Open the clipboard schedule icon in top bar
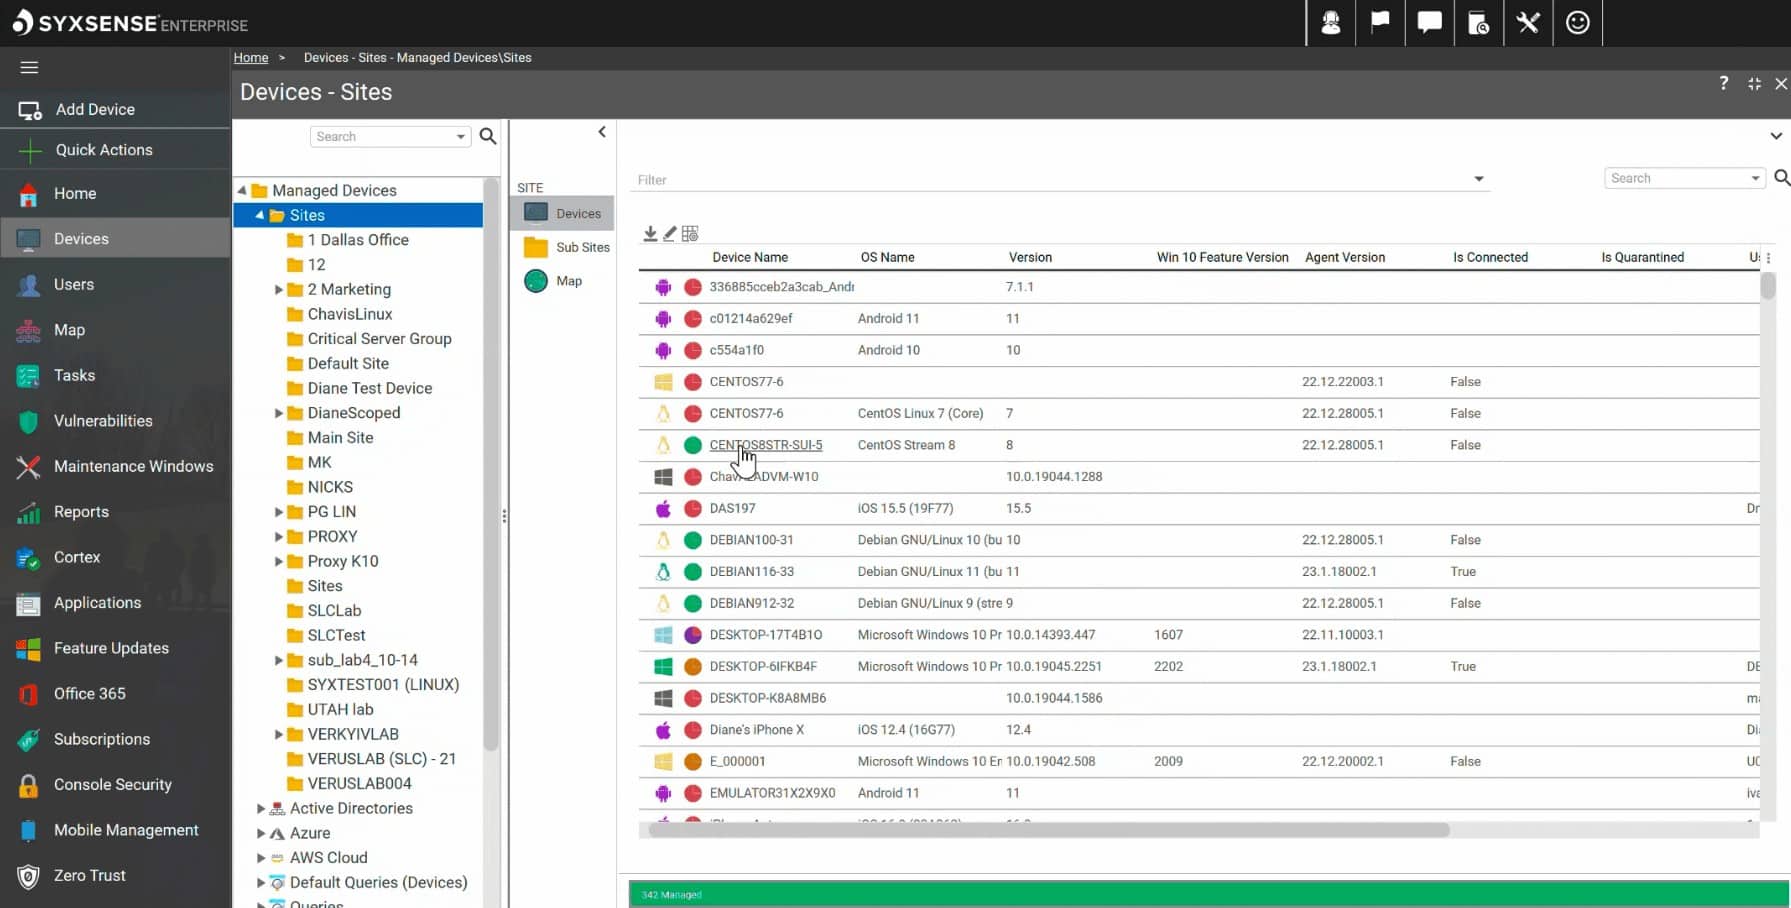 (x=1478, y=23)
